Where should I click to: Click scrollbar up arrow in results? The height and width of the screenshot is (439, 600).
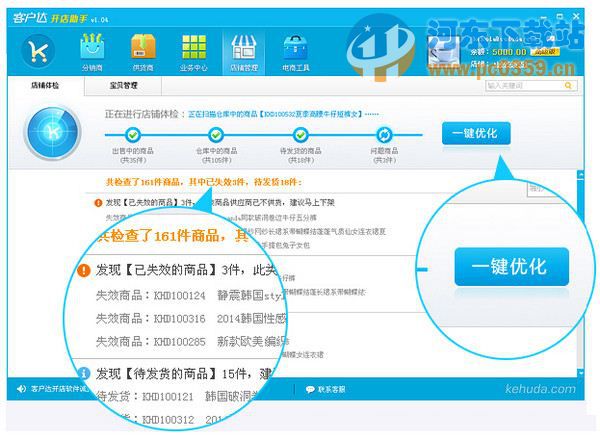[x=580, y=175]
